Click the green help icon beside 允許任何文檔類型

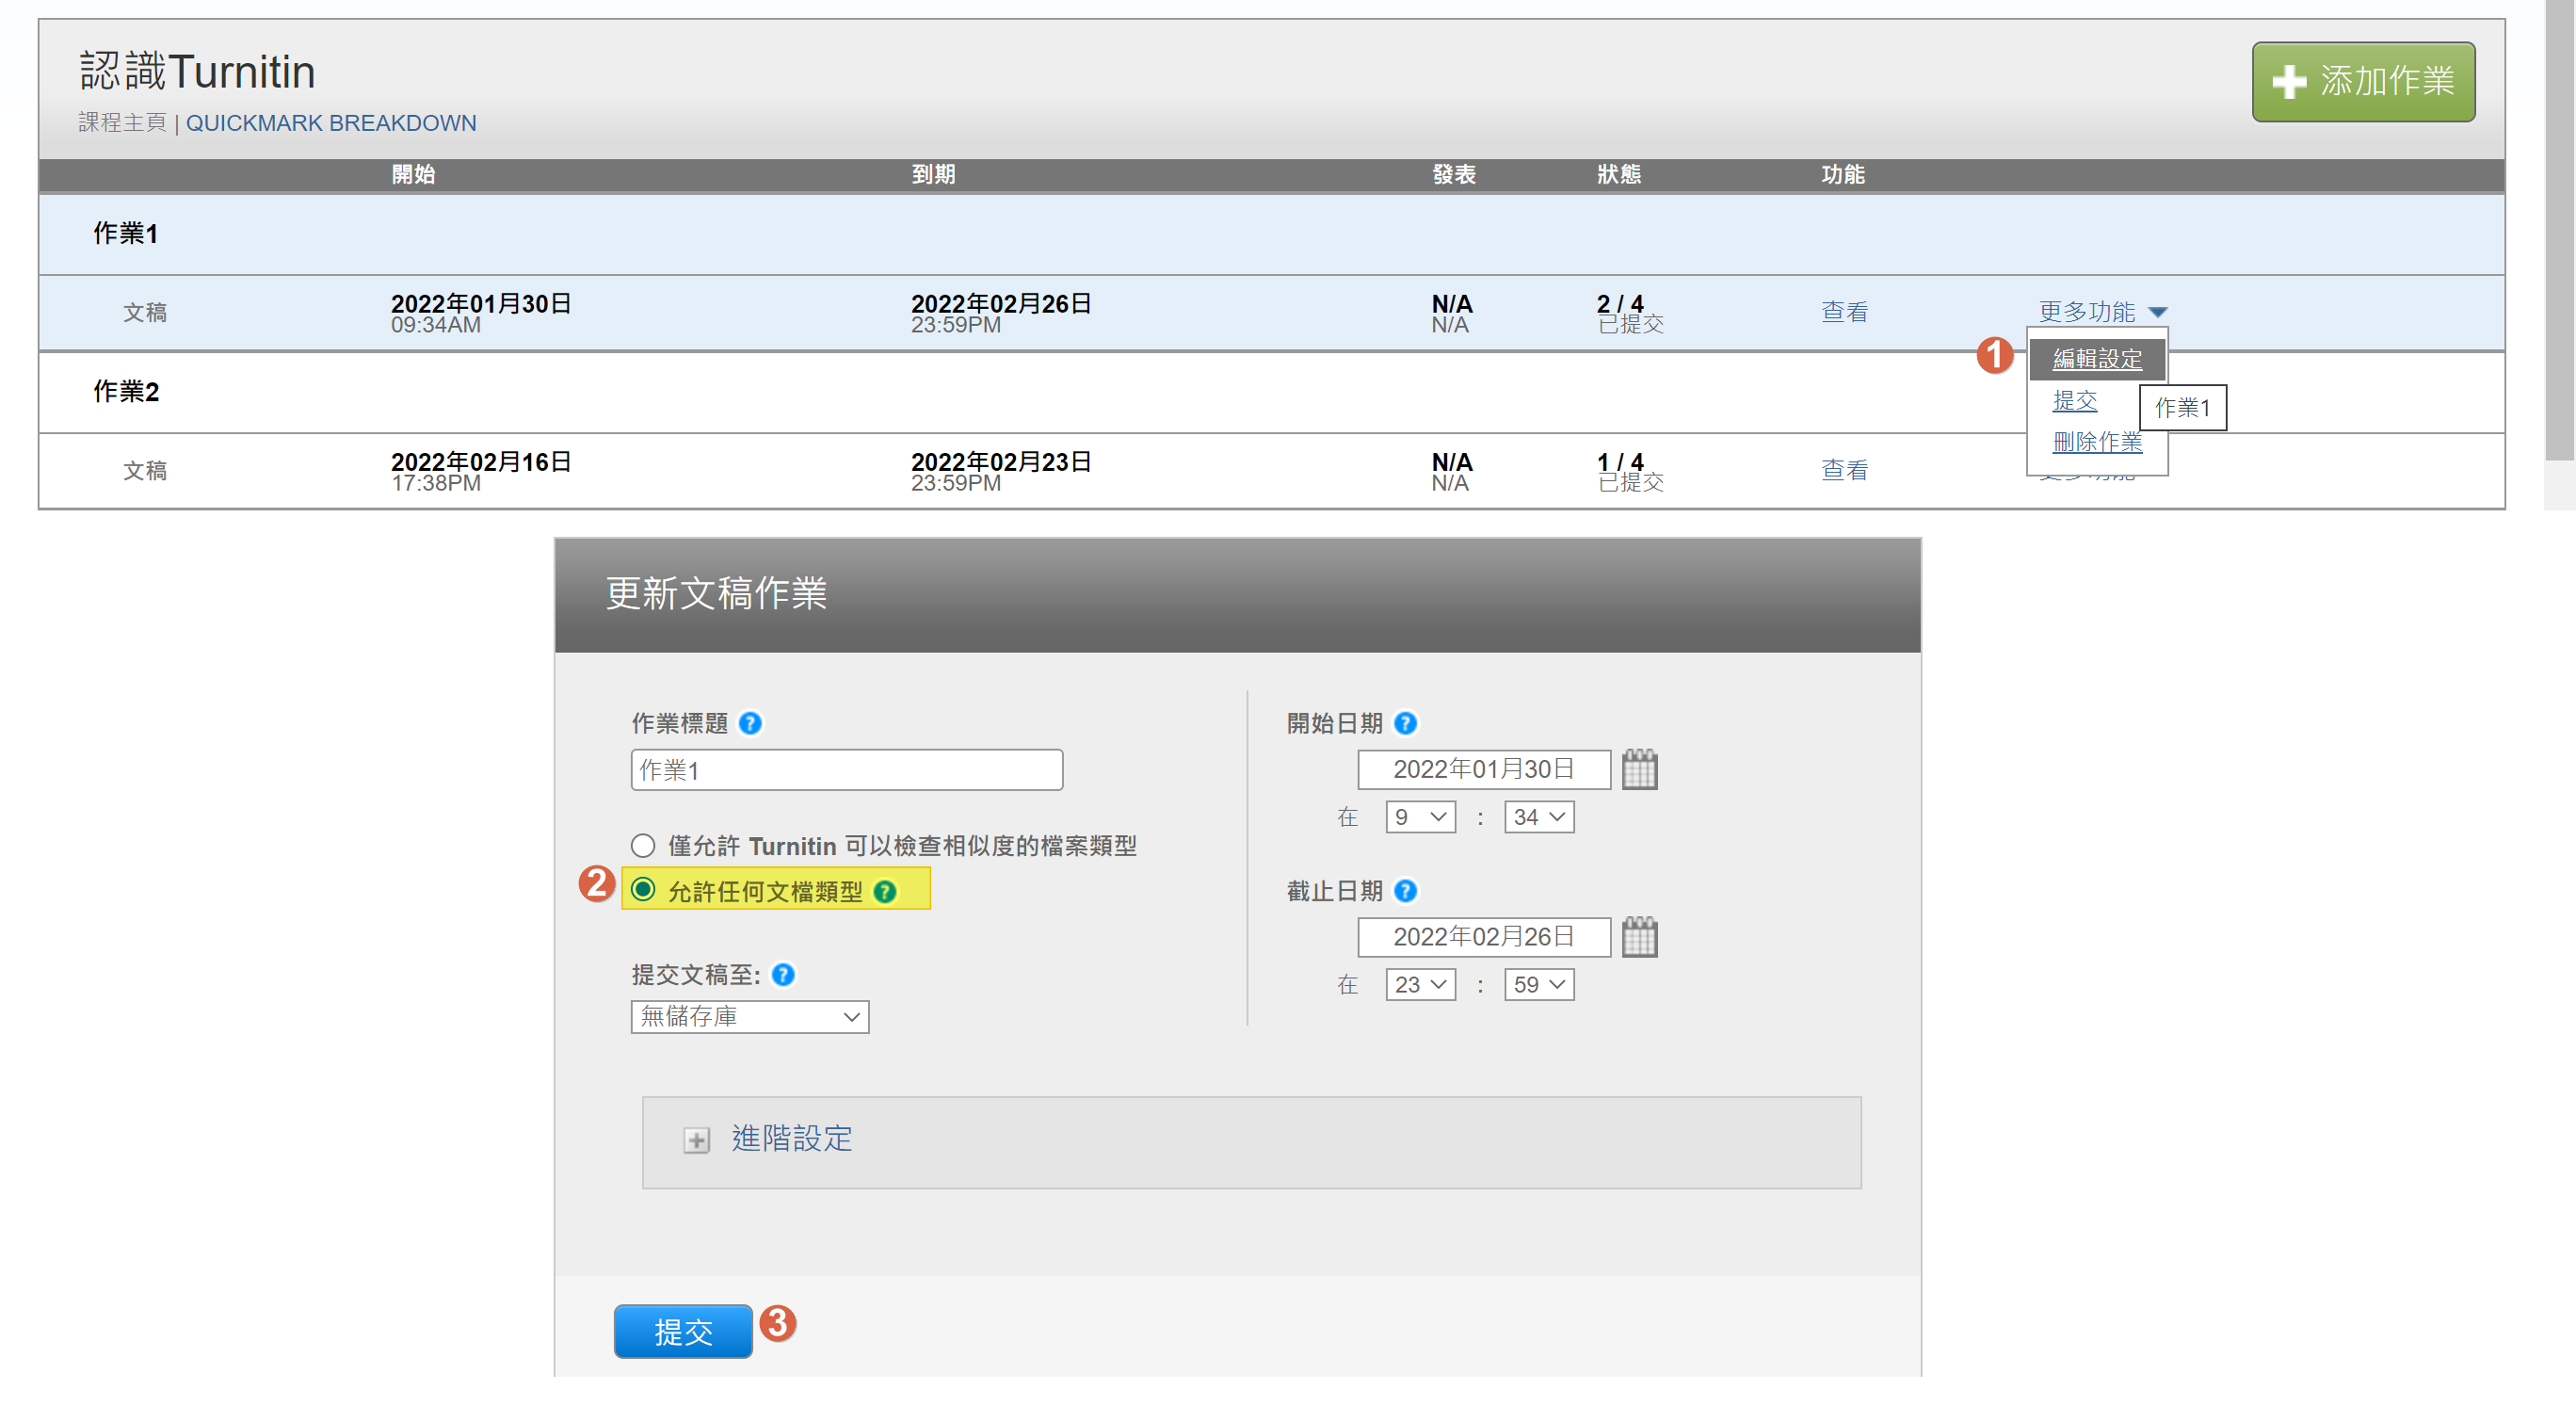(885, 892)
